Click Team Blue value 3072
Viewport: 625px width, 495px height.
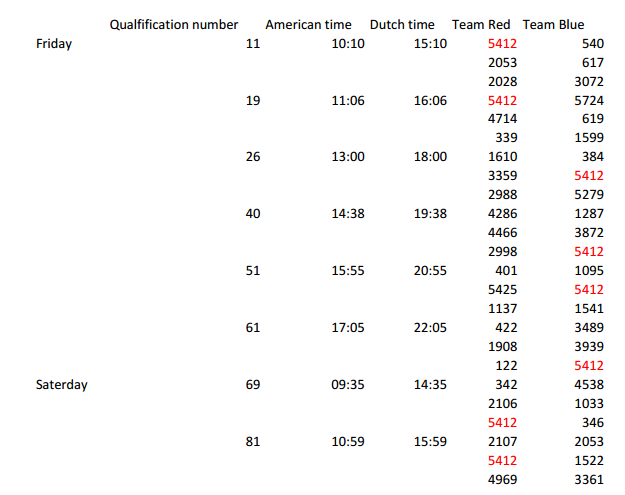(x=589, y=82)
